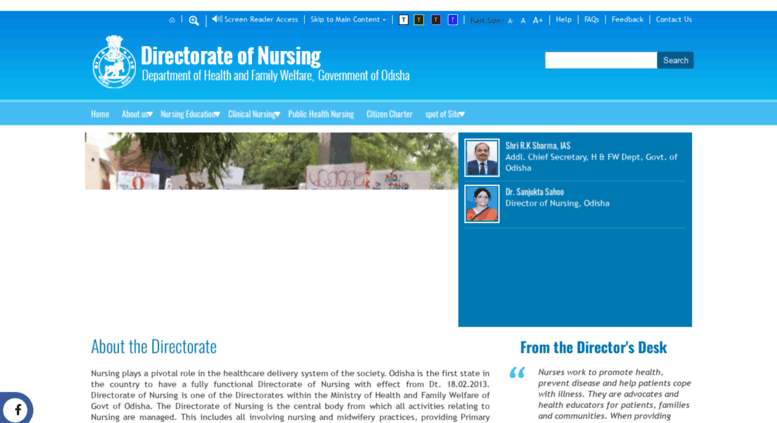Open the Help link

tap(563, 19)
